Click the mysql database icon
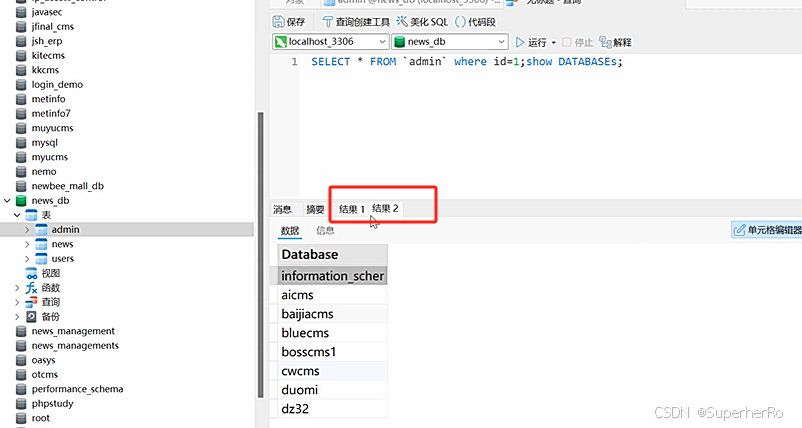 (x=21, y=142)
